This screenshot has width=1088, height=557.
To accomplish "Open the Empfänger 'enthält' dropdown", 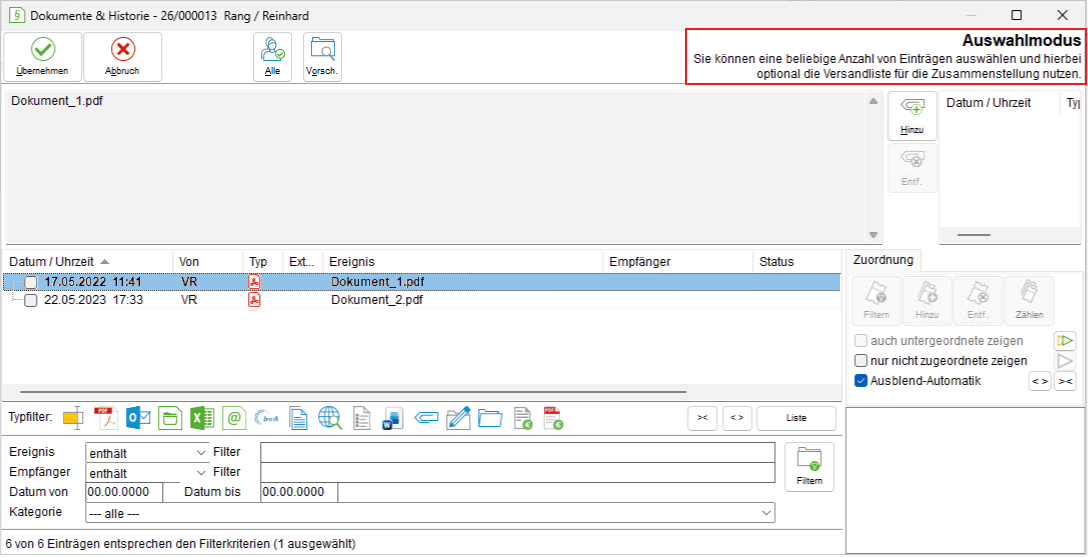I will pyautogui.click(x=147, y=472).
